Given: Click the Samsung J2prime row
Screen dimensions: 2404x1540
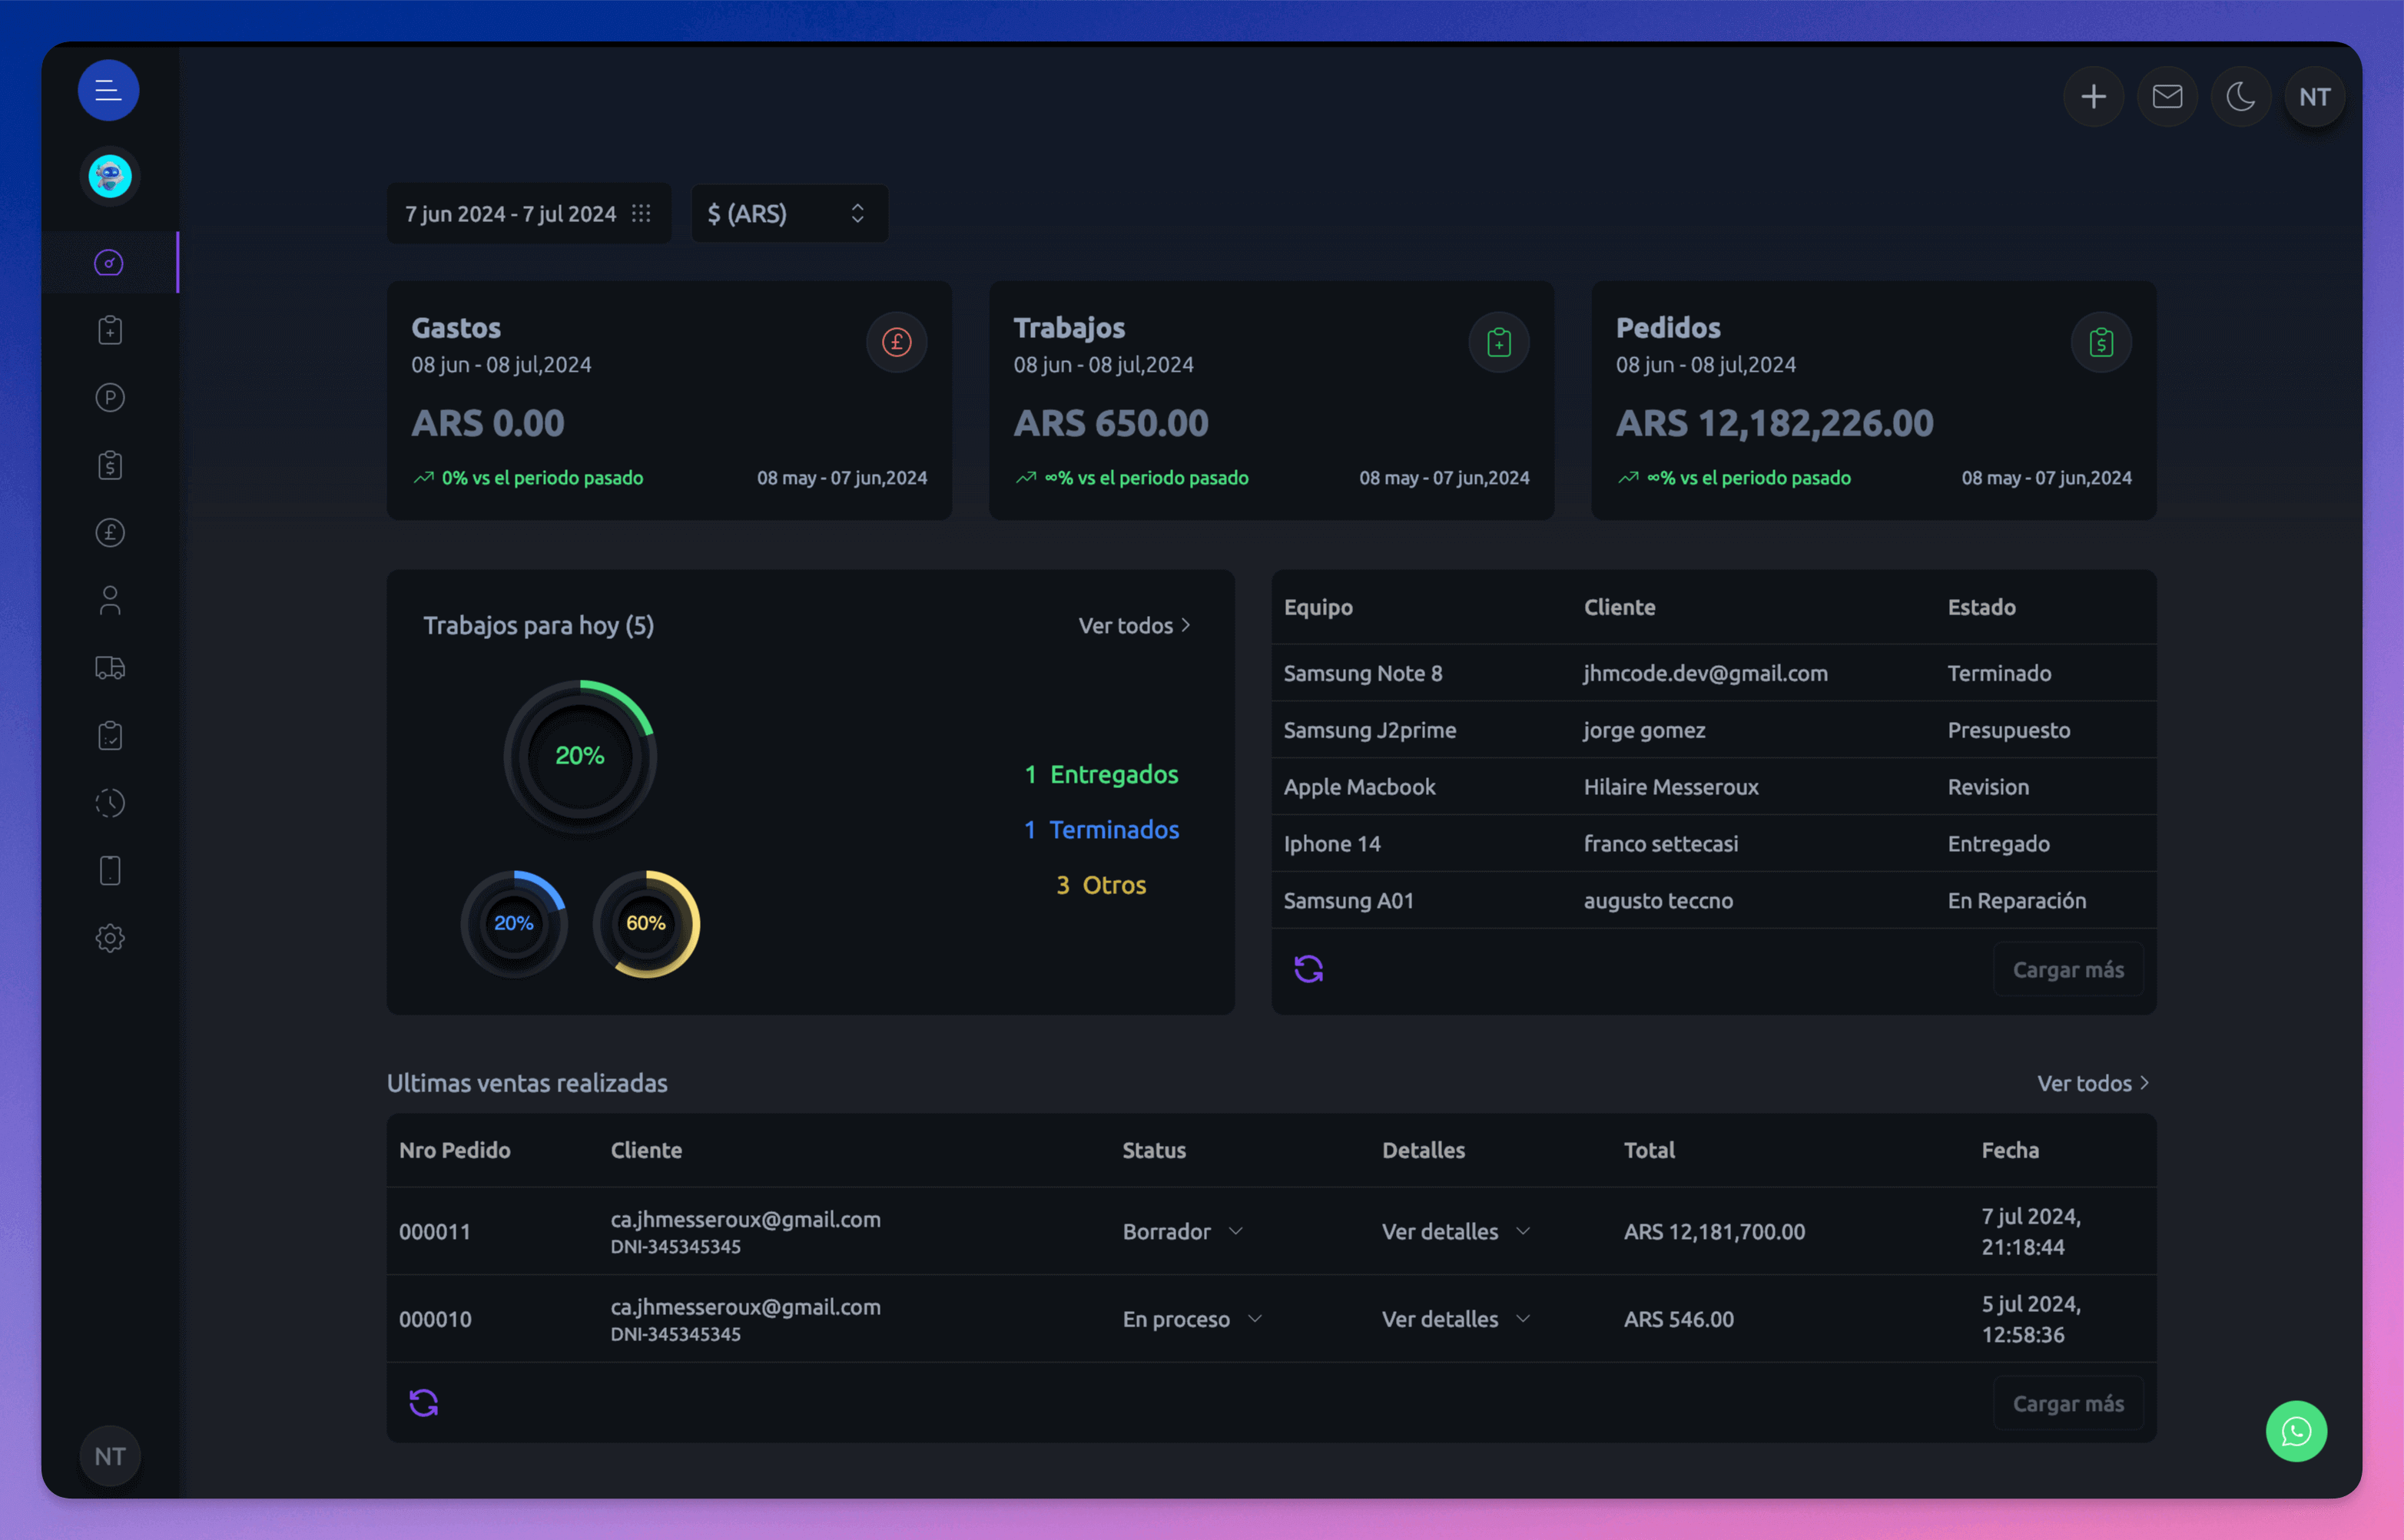Looking at the screenshot, I should click(1713, 730).
